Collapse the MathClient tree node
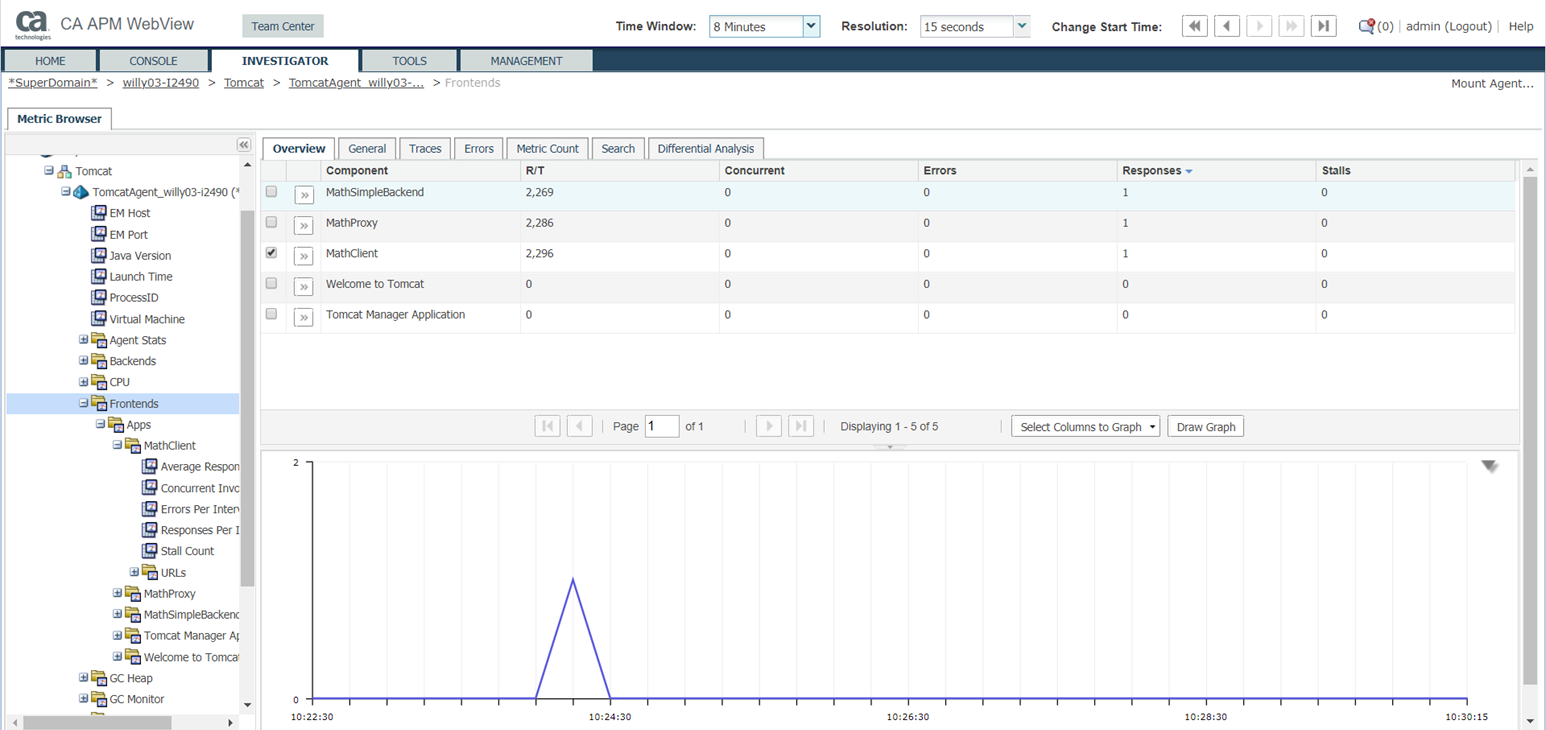Screen dimensions: 1546x730 pyautogui.click(x=117, y=446)
